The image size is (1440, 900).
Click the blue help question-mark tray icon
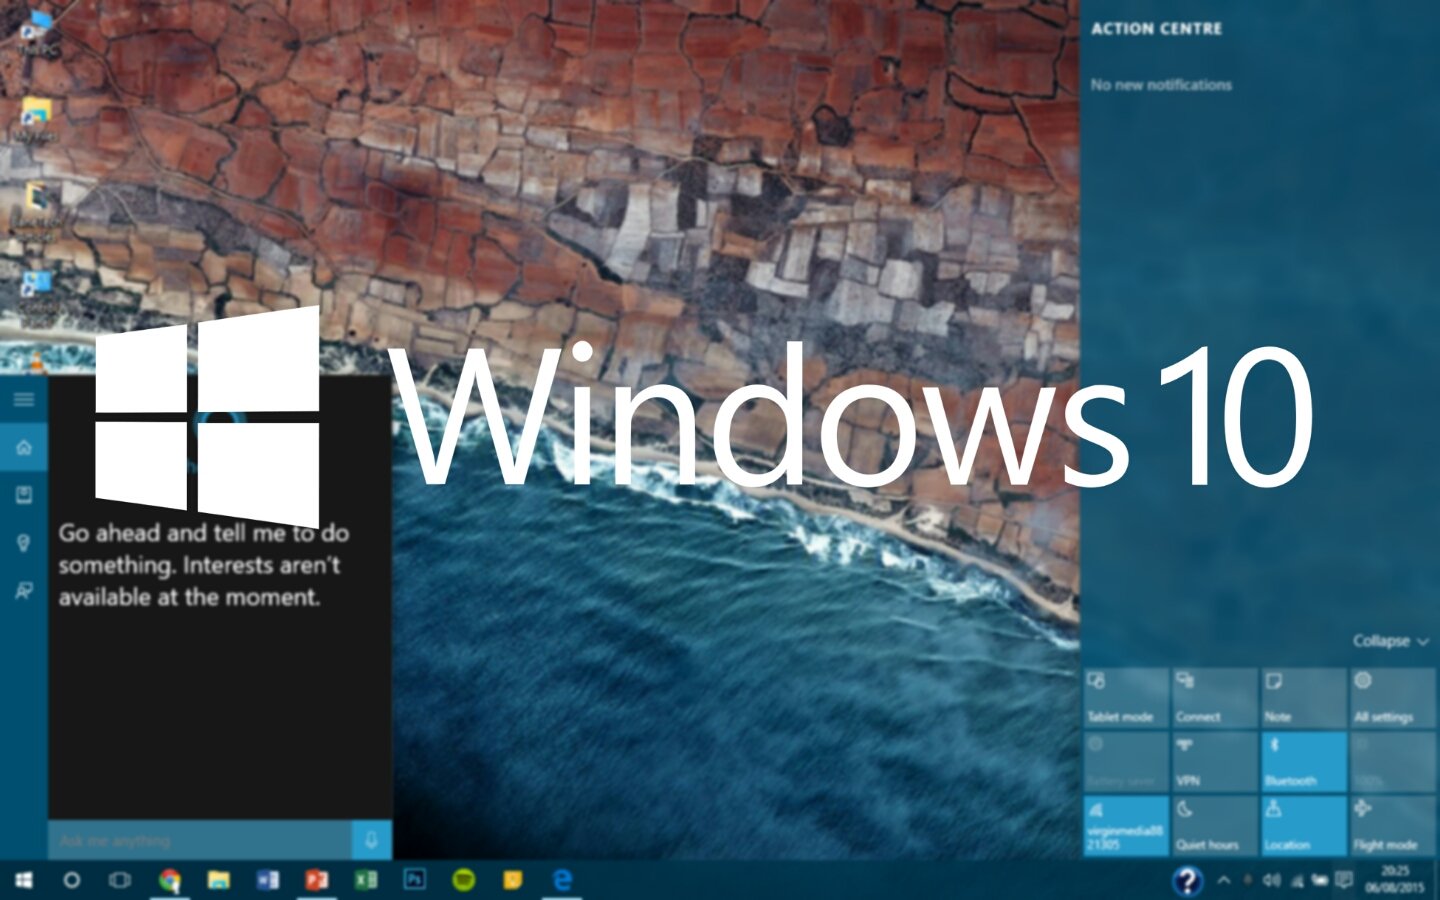pos(1187,880)
